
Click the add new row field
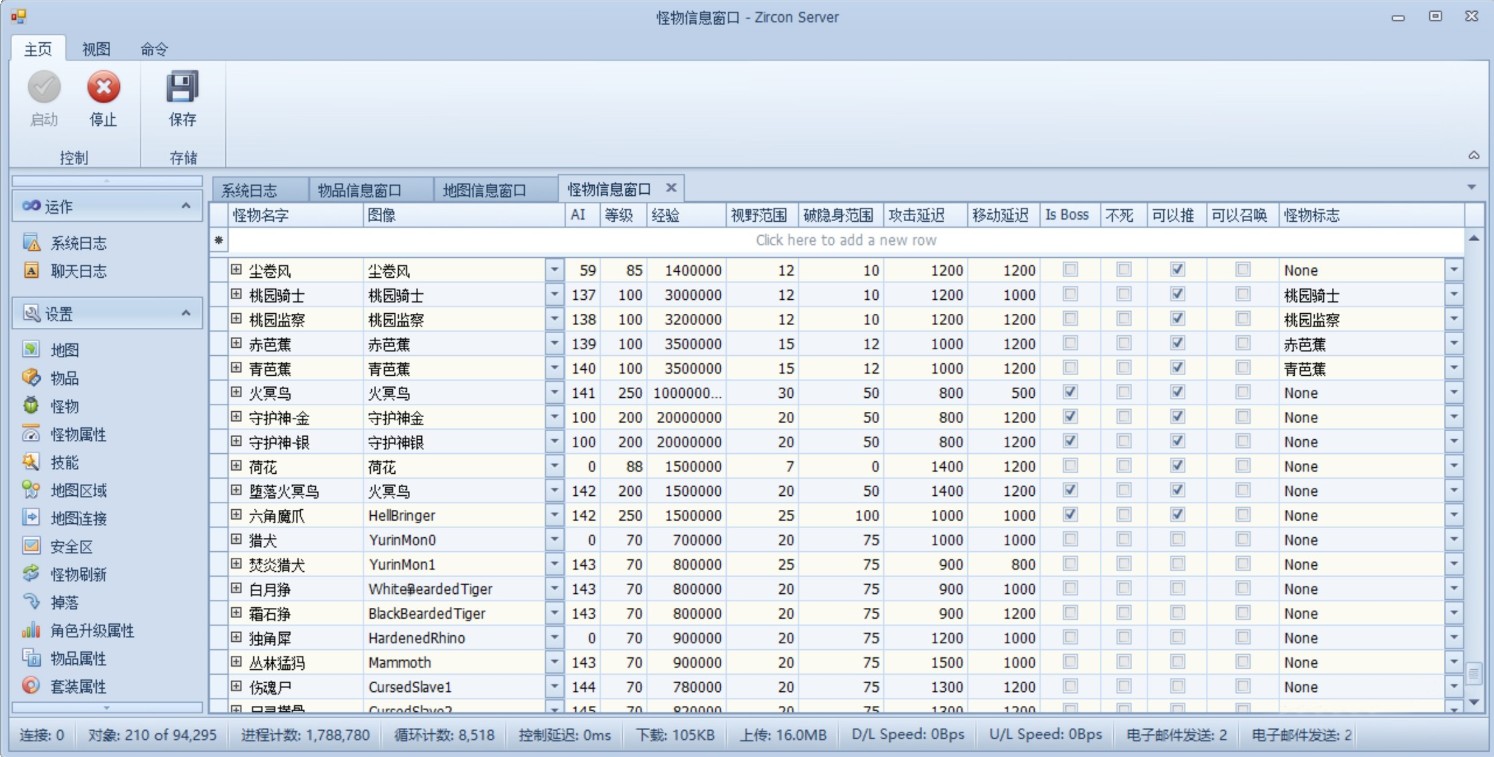click(x=846, y=240)
